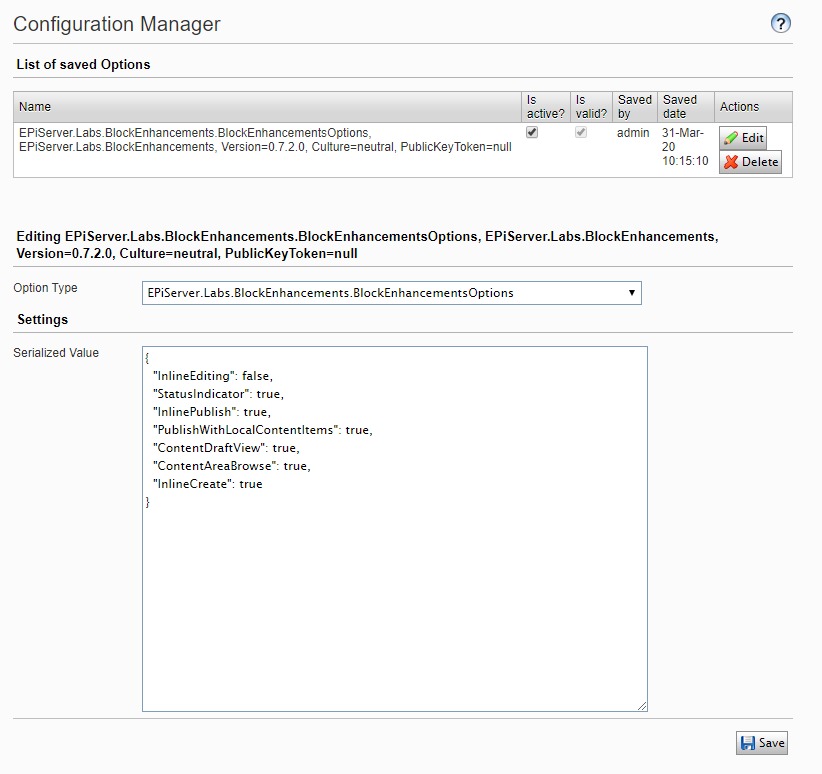Click inside the Serialized Value text area
Screen dimensions: 822x774
point(394,600)
